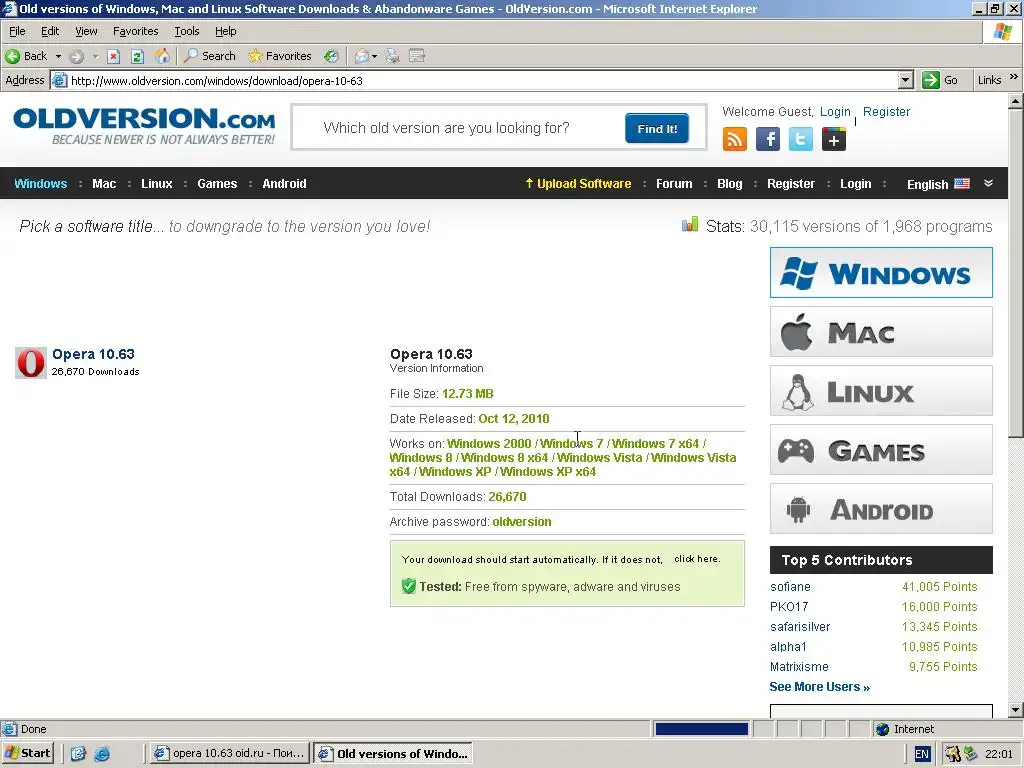Viewport: 1024px width, 768px height.
Task: Click the big Android sidebar button
Action: pos(881,509)
